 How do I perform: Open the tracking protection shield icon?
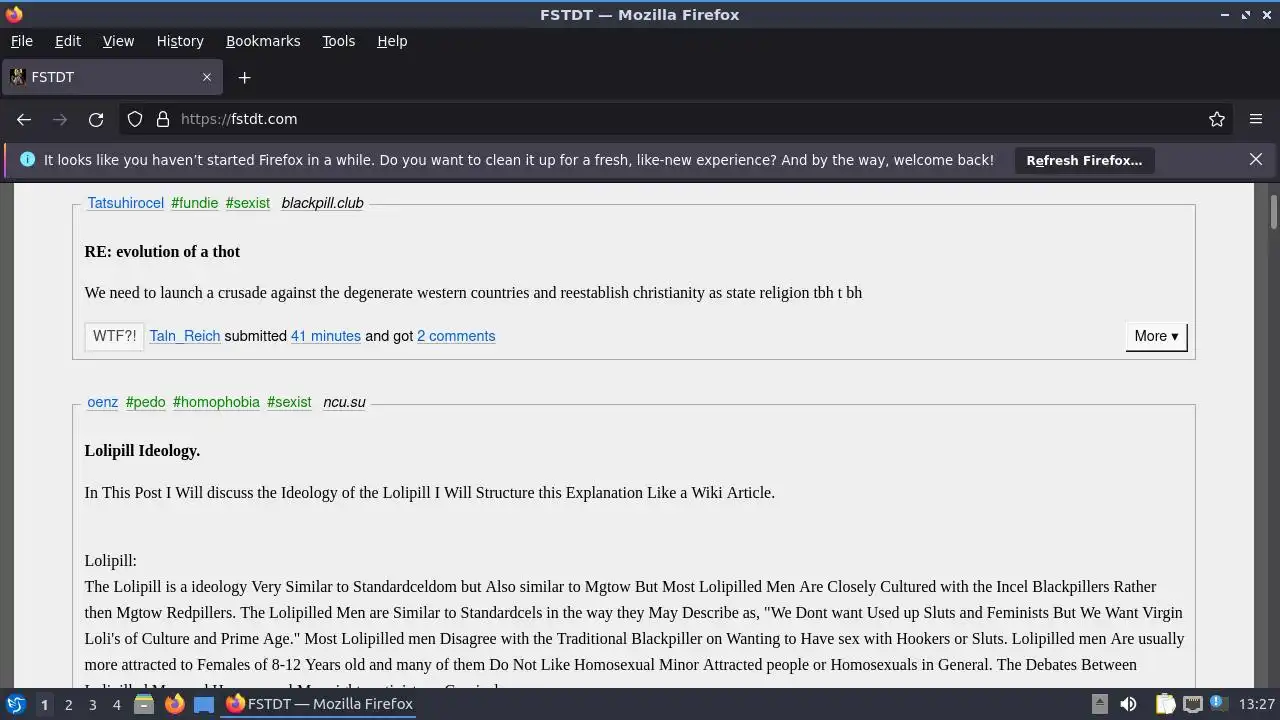(135, 119)
